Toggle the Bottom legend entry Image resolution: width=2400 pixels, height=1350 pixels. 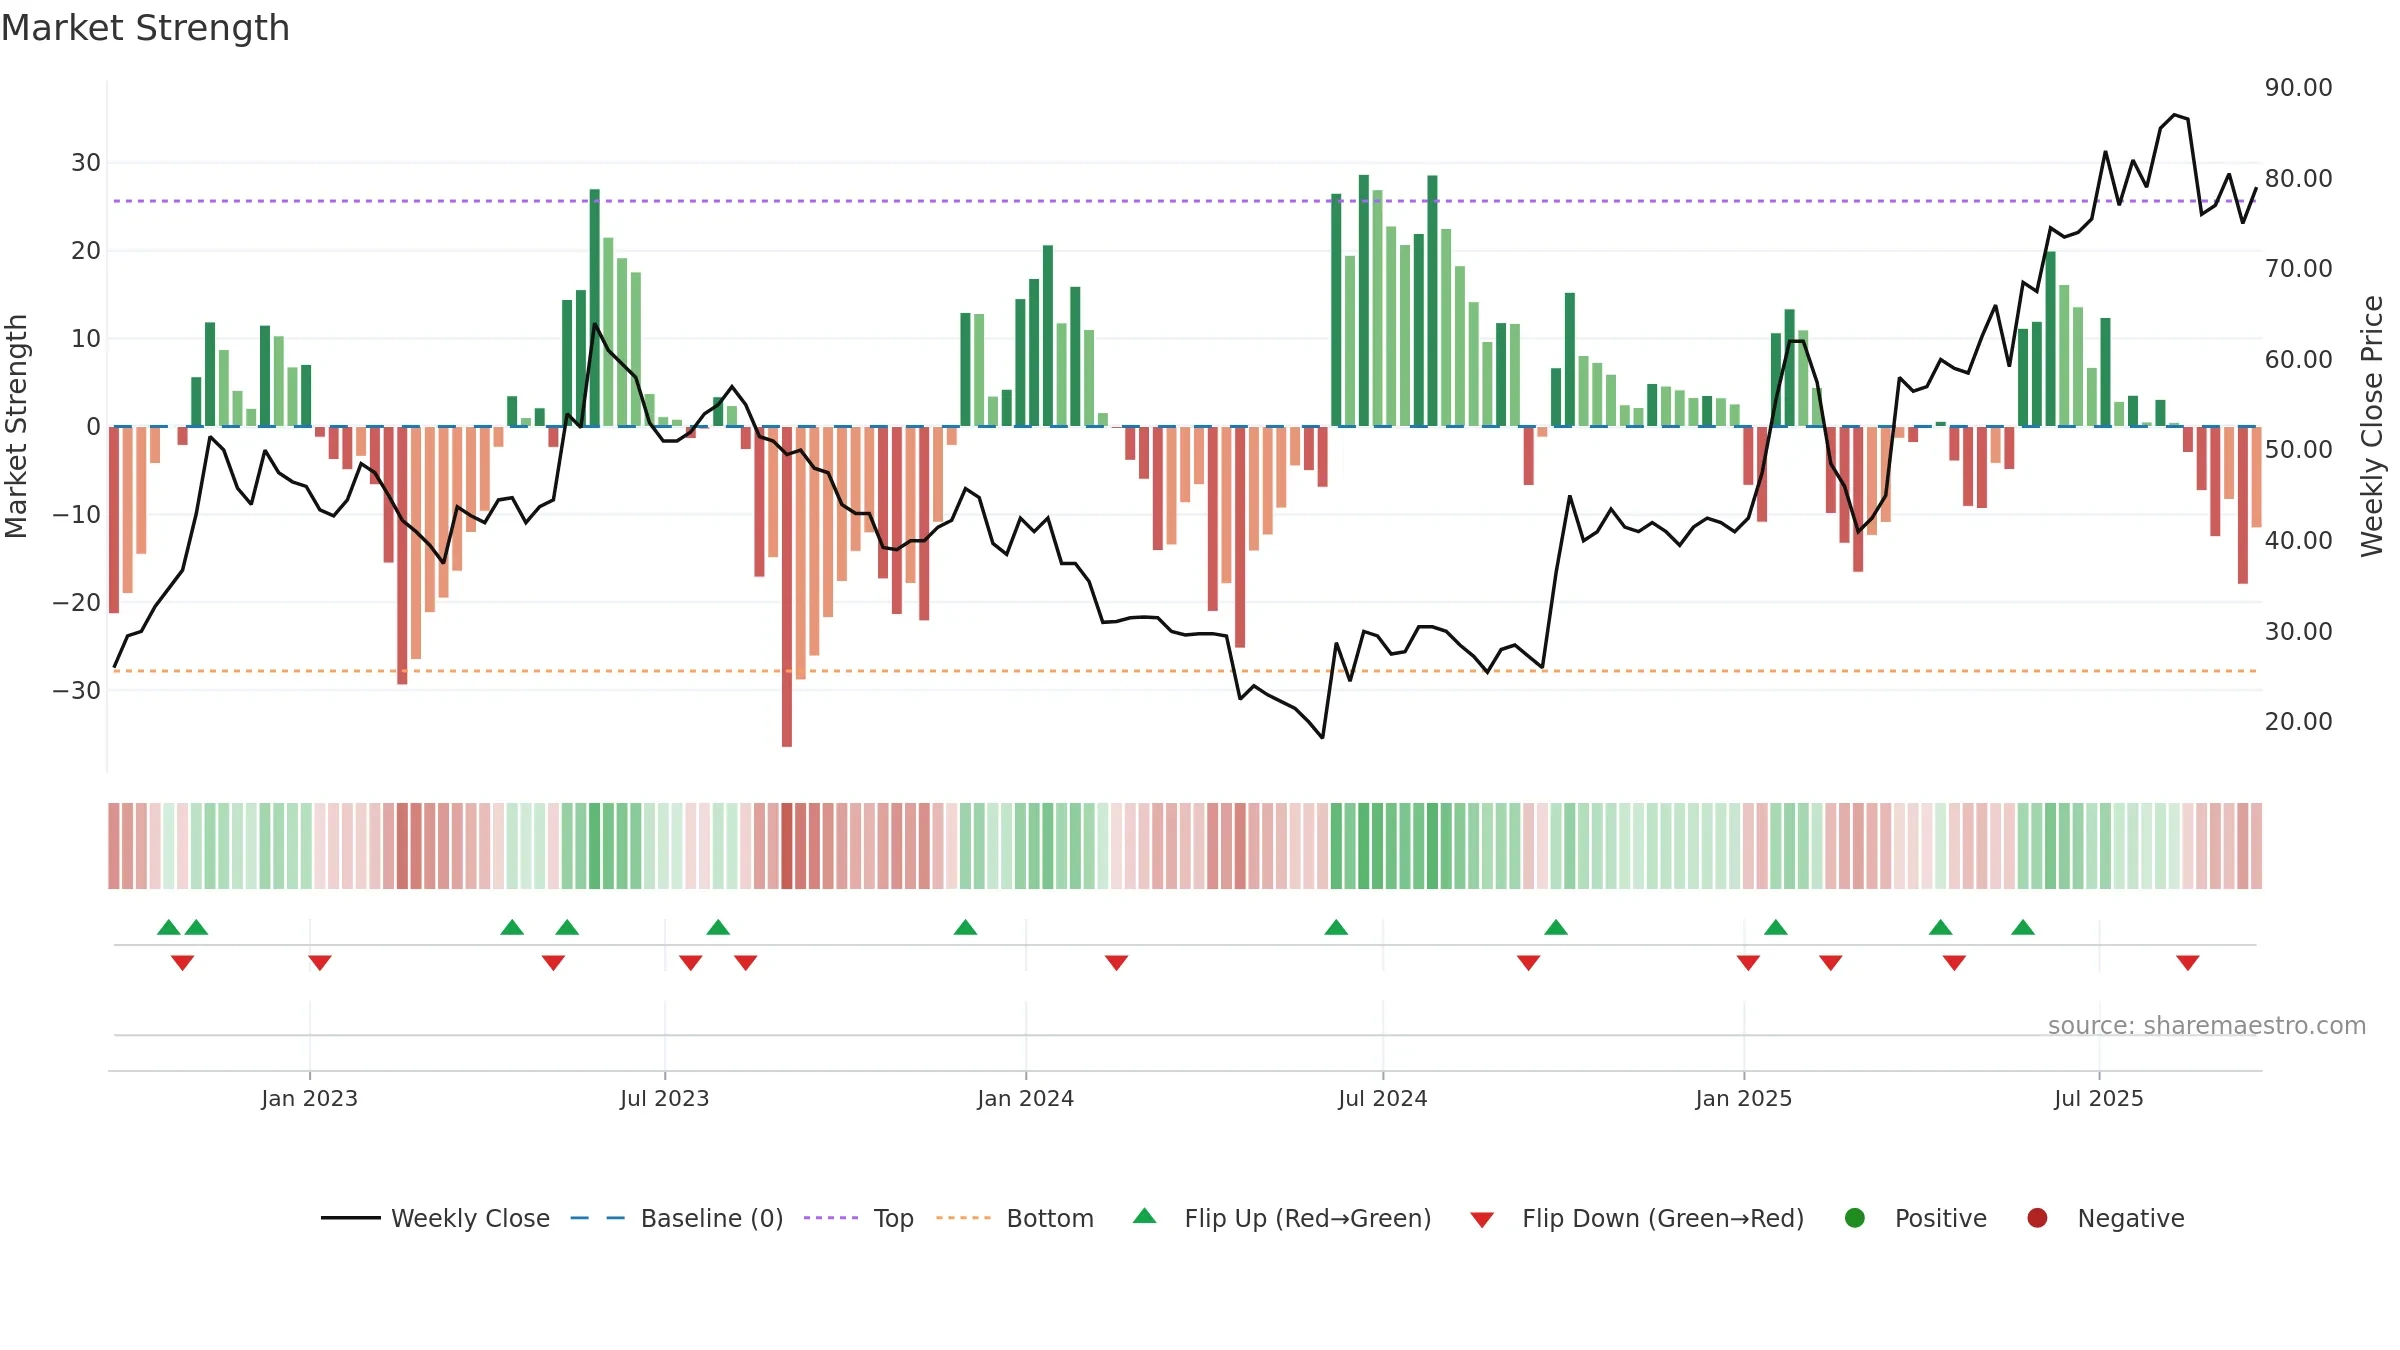click(1015, 1218)
